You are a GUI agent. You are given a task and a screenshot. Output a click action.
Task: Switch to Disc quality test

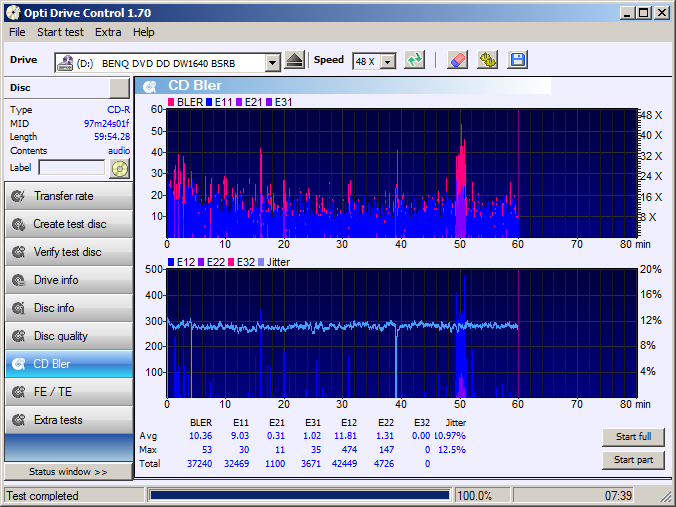(x=69, y=336)
